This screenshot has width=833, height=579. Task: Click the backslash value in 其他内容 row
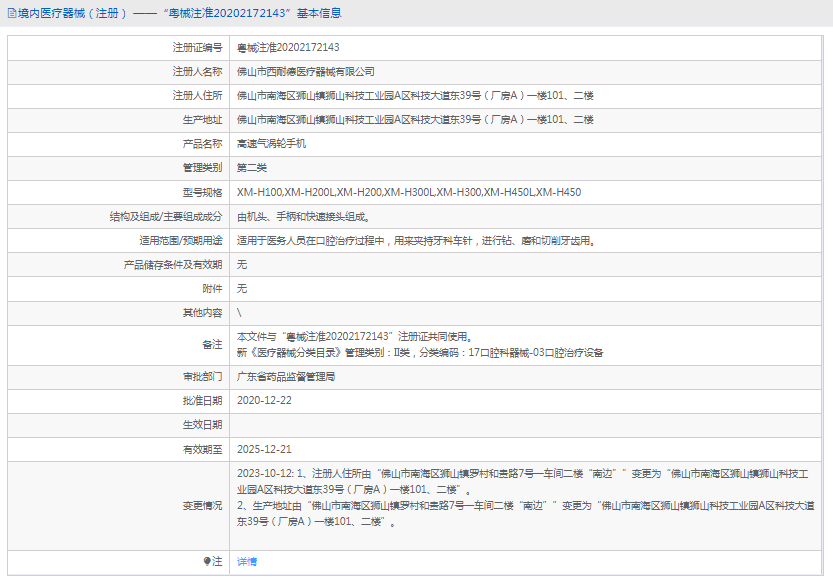[239, 312]
